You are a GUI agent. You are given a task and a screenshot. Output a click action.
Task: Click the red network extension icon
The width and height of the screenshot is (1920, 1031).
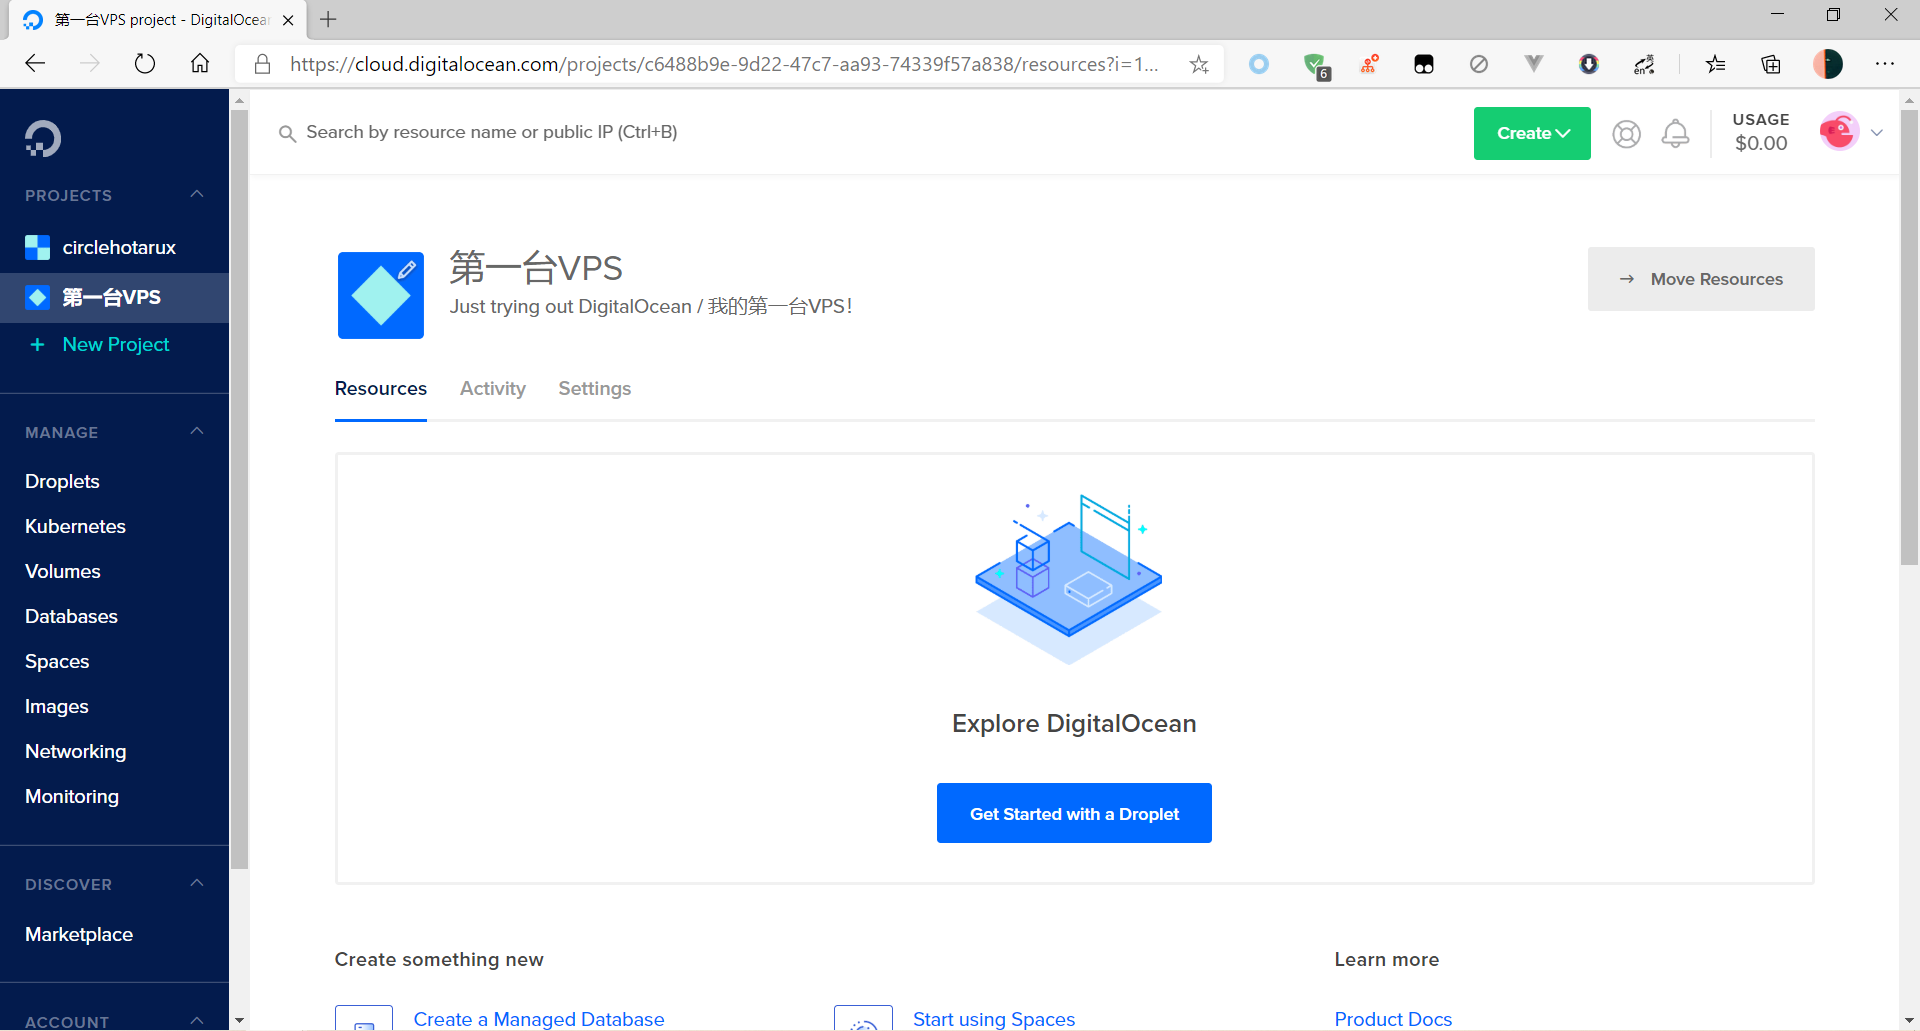click(1370, 64)
